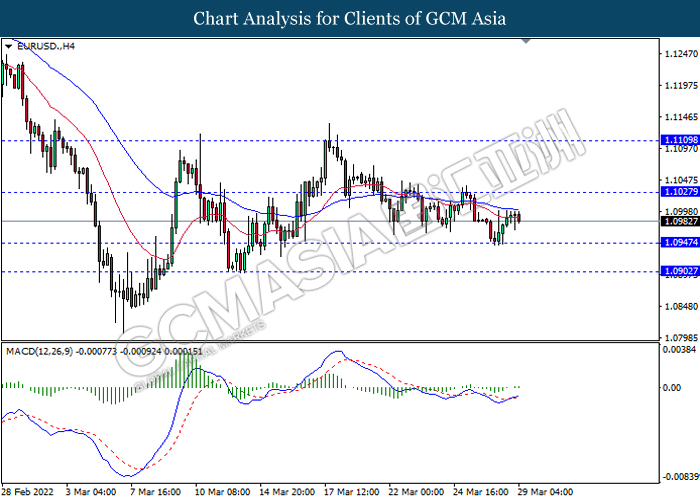
Task: Click the 28 Feb 2022 date label
Action: click(x=28, y=492)
